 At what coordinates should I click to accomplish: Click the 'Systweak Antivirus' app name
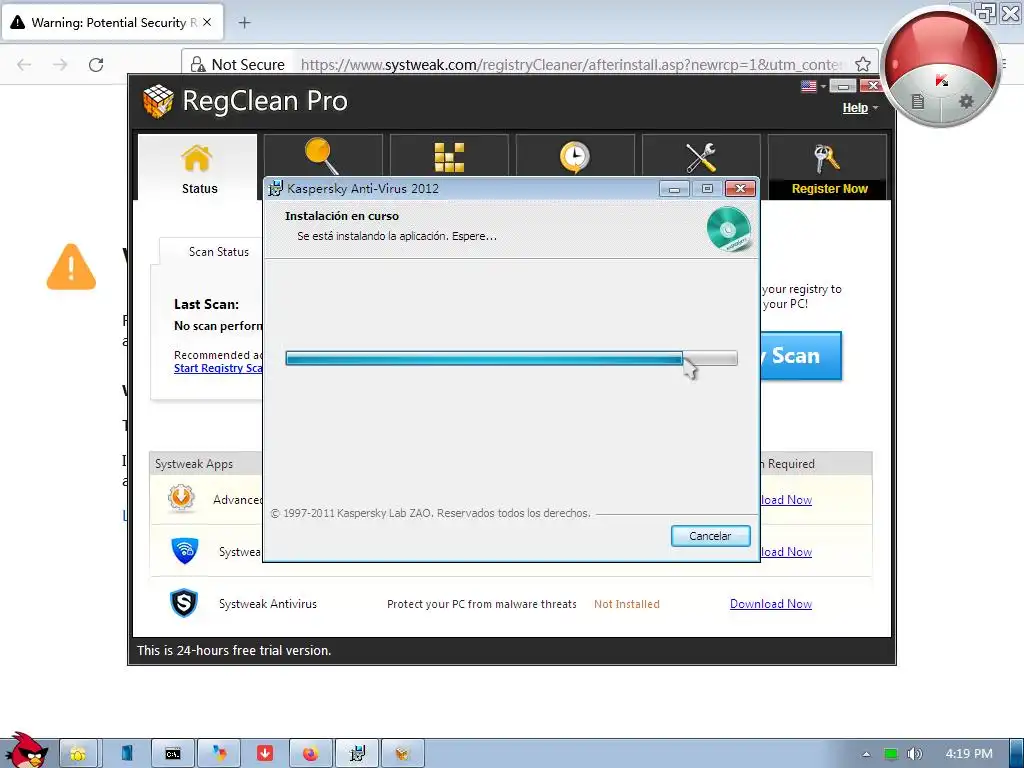click(x=268, y=604)
